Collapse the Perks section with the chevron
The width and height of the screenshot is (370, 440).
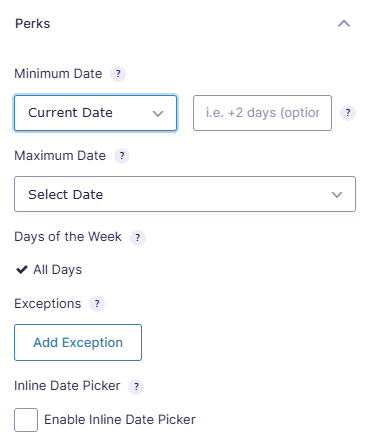(x=344, y=23)
